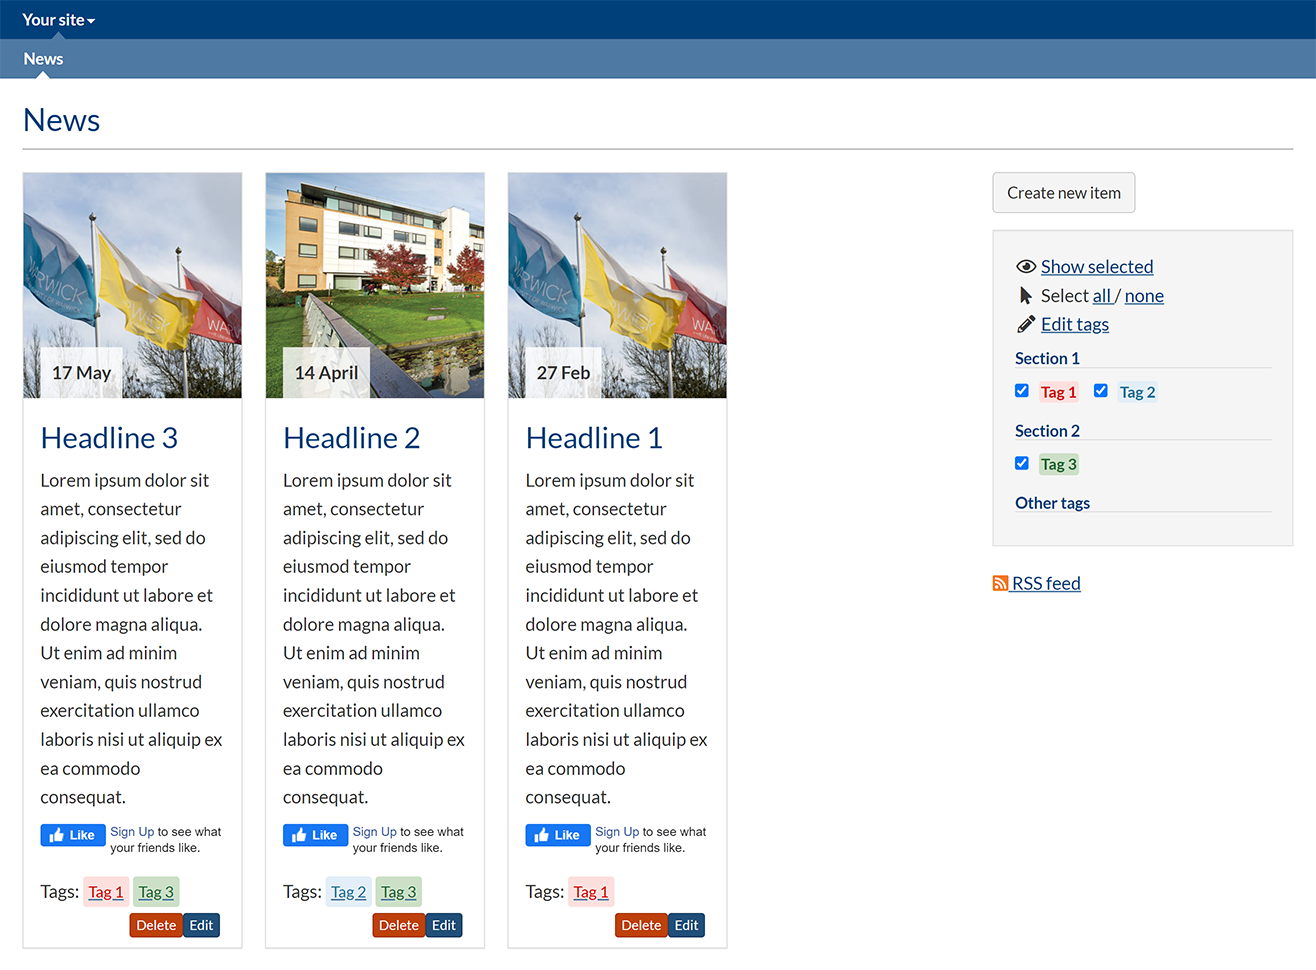Image resolution: width=1316 pixels, height=970 pixels.
Task: Click the cursor icon beside Select all
Action: (x=1025, y=296)
